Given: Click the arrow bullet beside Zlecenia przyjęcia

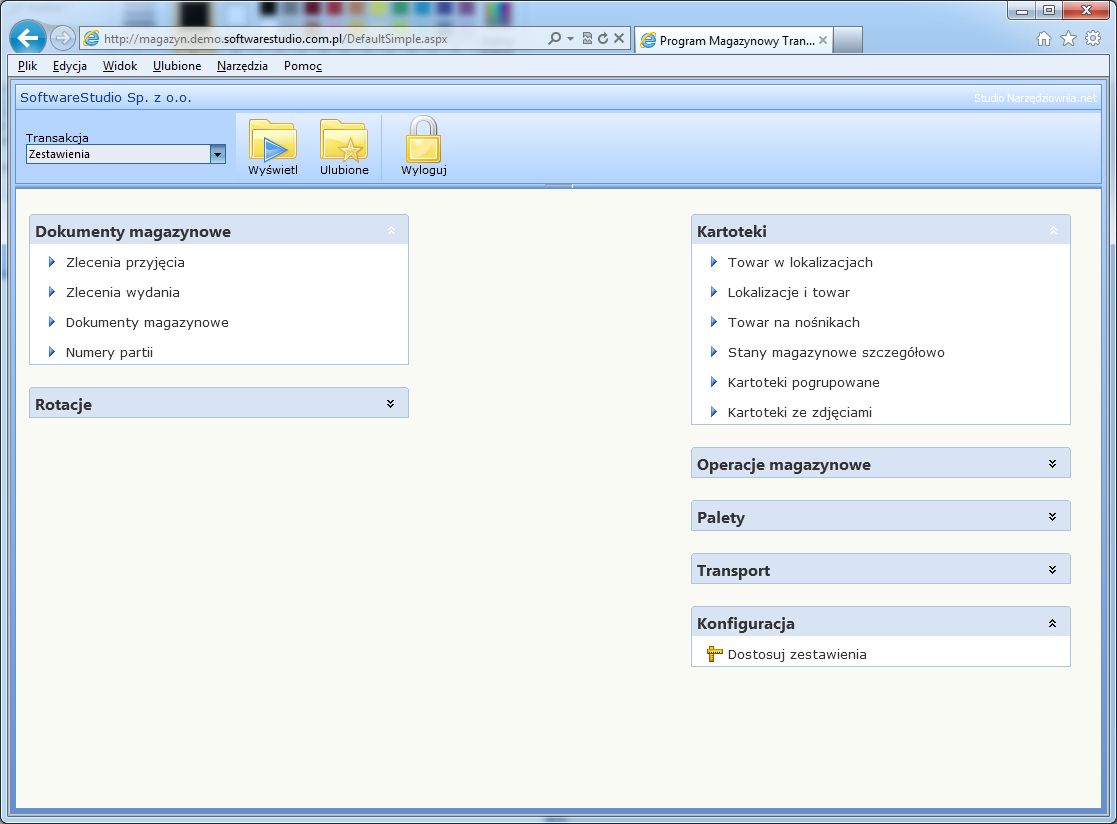Looking at the screenshot, I should (51, 262).
